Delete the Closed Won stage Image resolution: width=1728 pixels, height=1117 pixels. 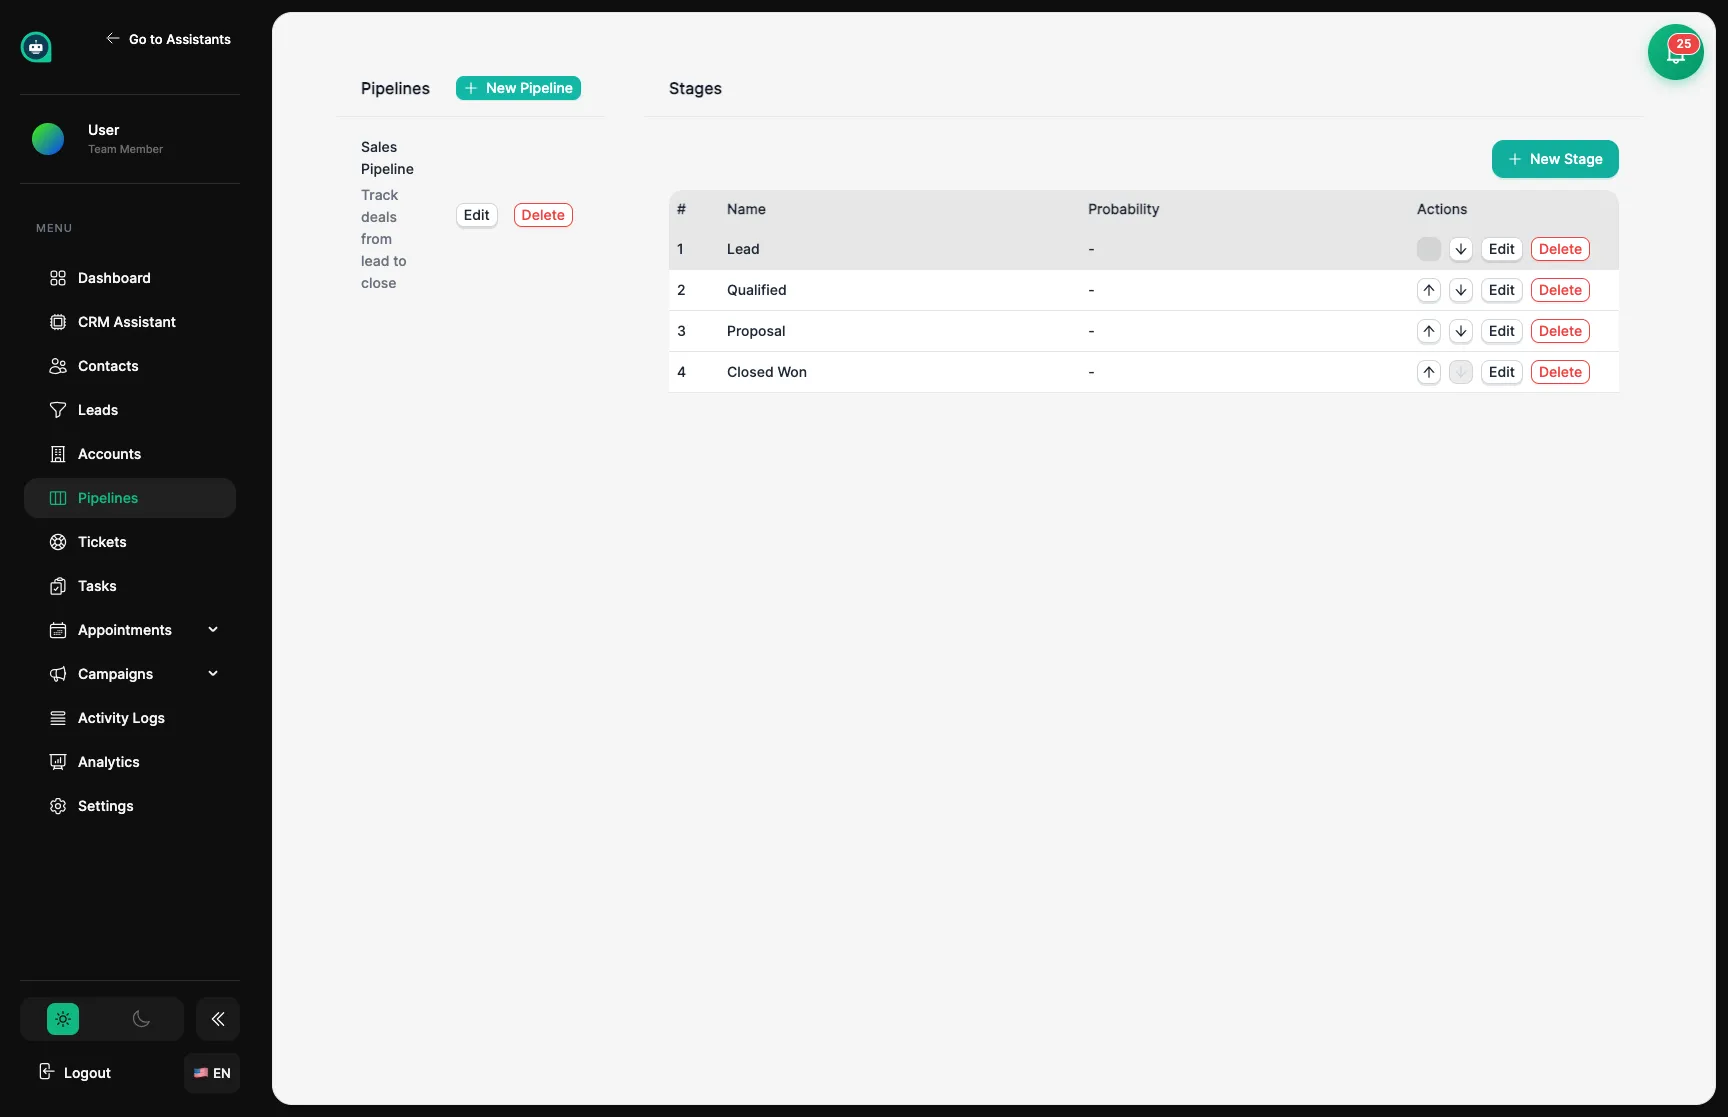click(x=1560, y=372)
